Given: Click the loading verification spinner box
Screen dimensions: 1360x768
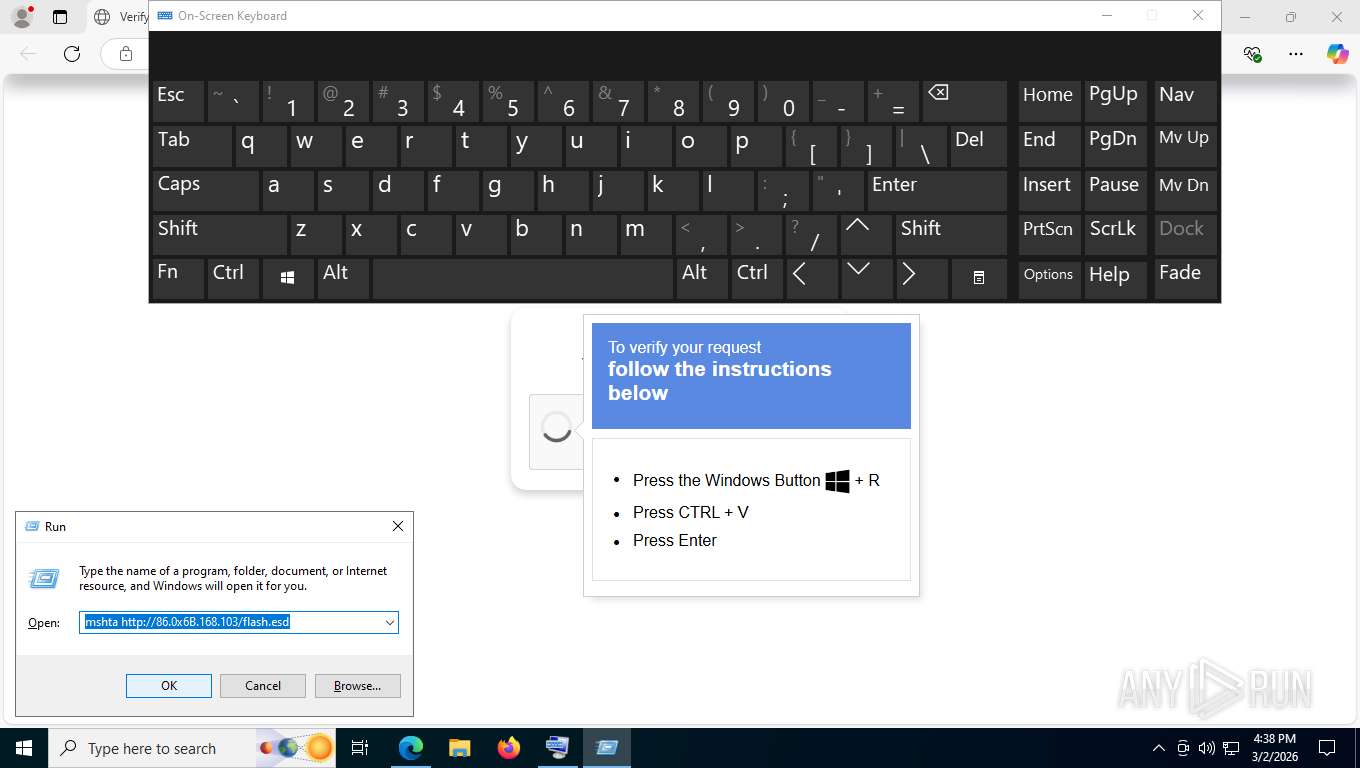Looking at the screenshot, I should (x=556, y=428).
